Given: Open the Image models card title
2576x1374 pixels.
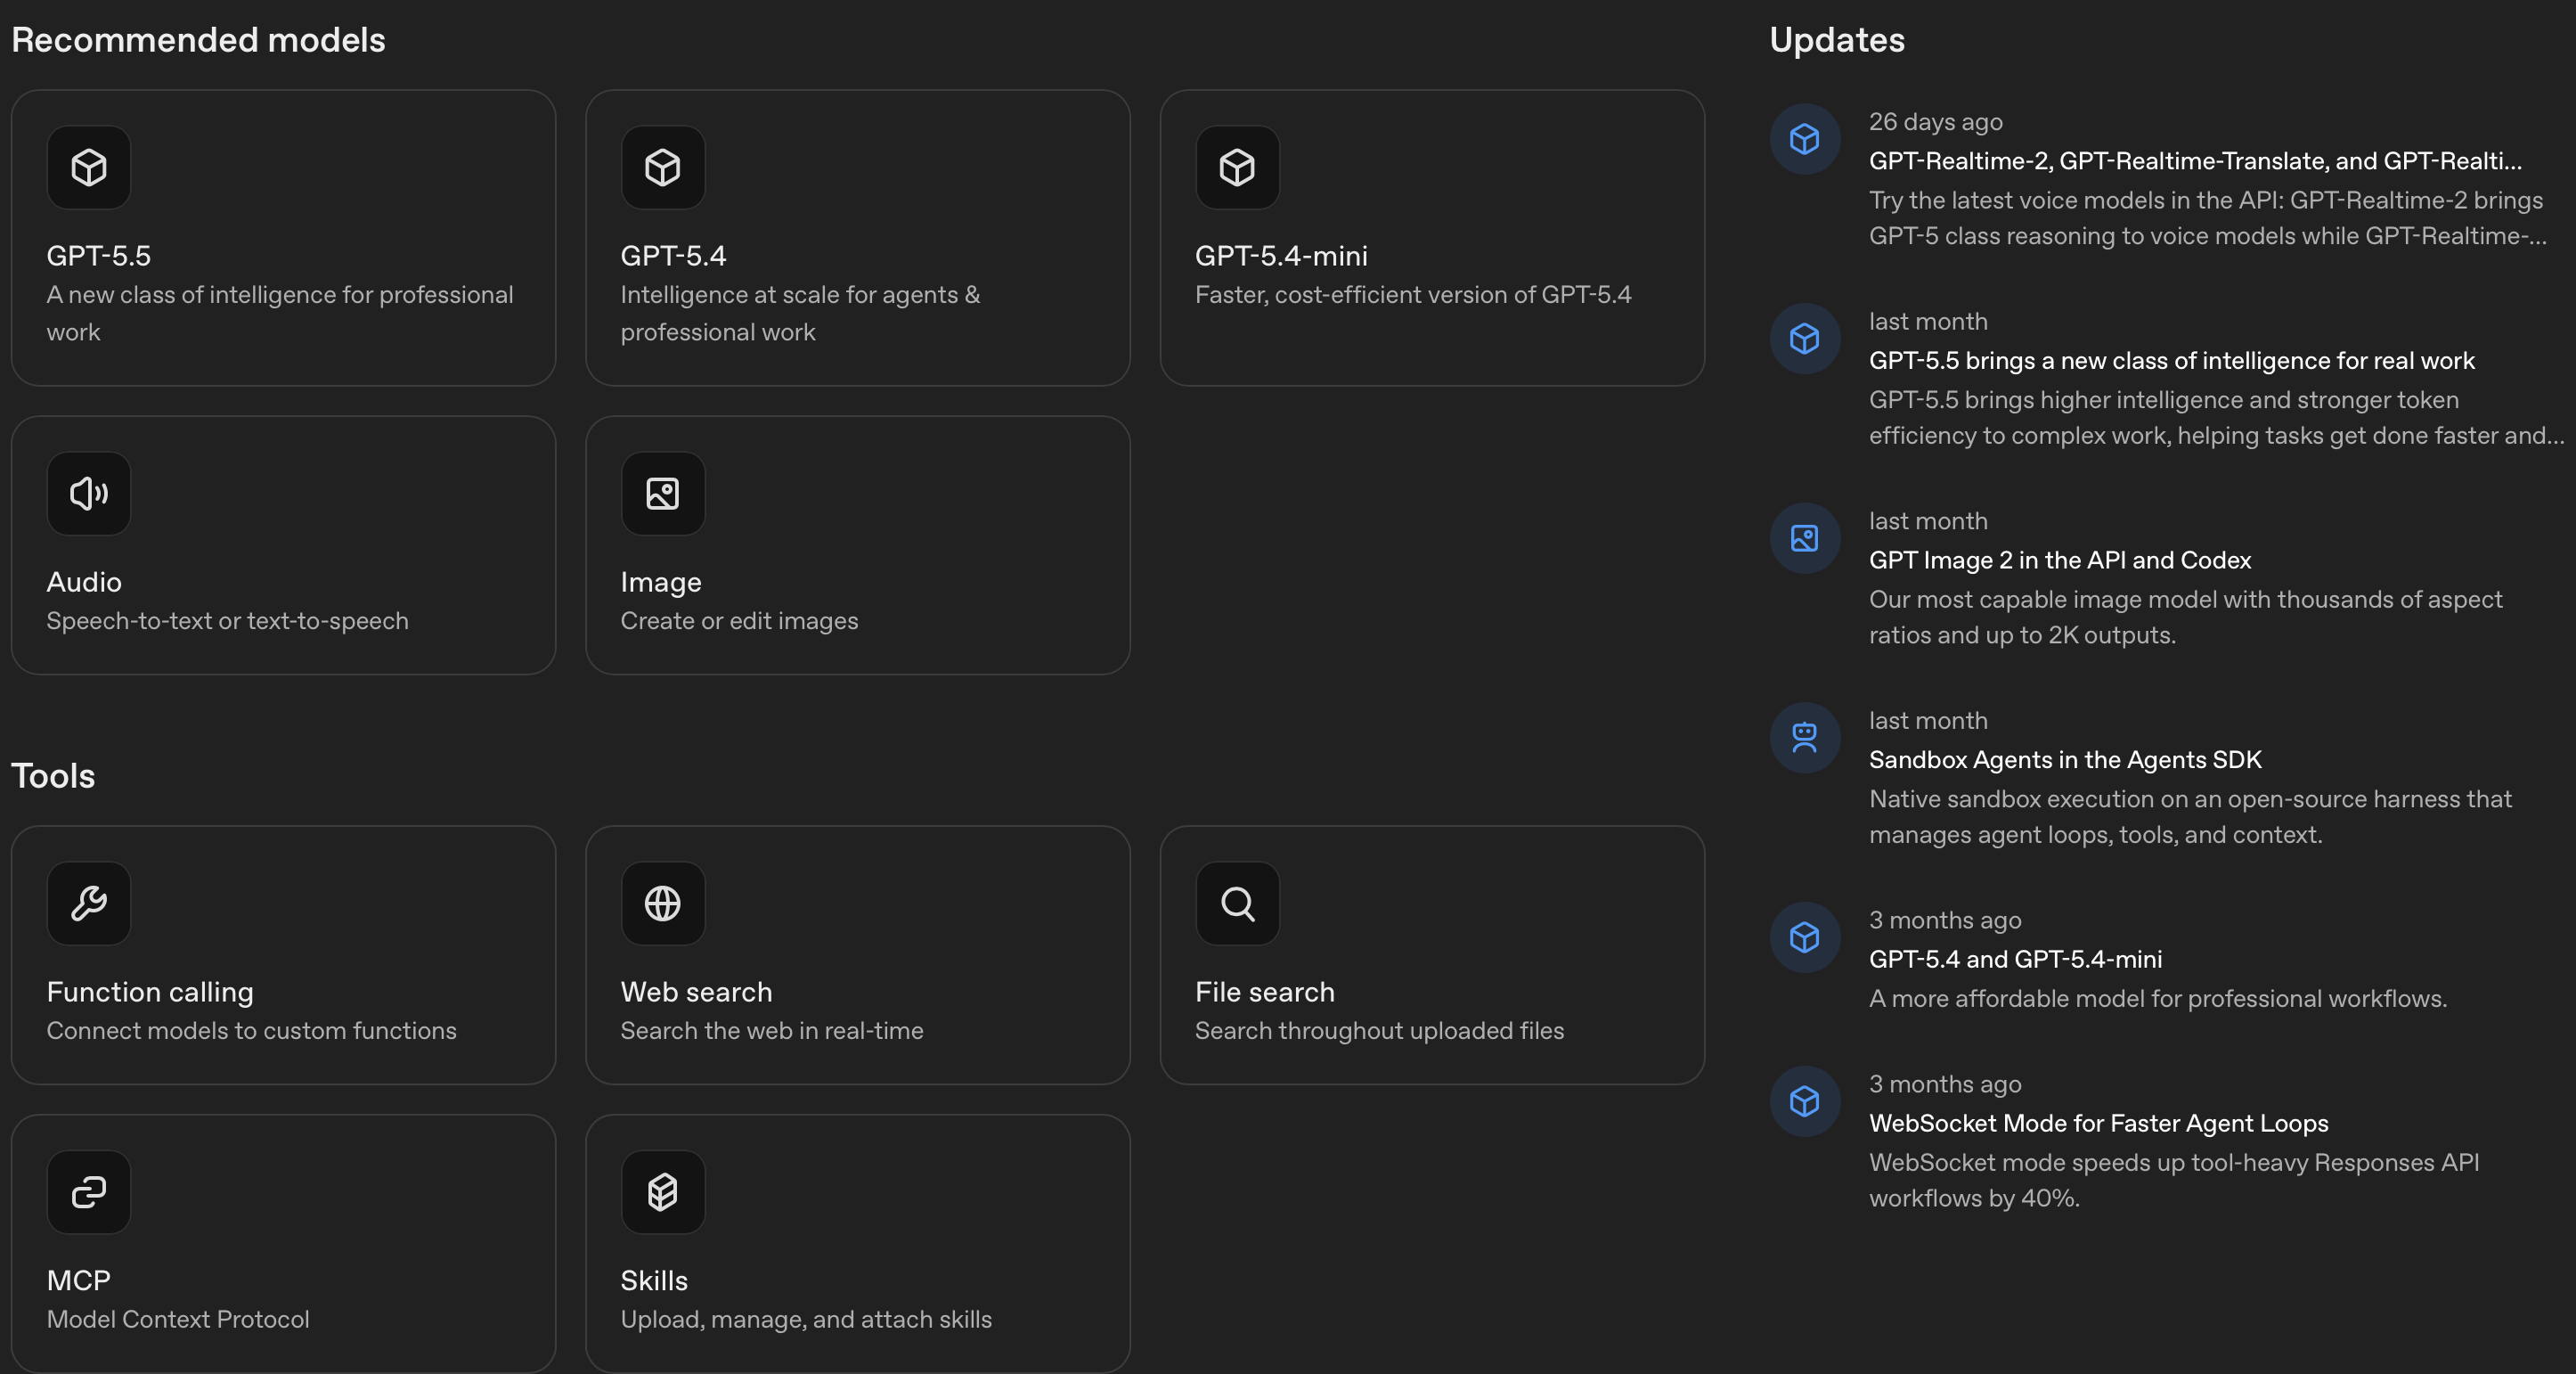Looking at the screenshot, I should 661,582.
